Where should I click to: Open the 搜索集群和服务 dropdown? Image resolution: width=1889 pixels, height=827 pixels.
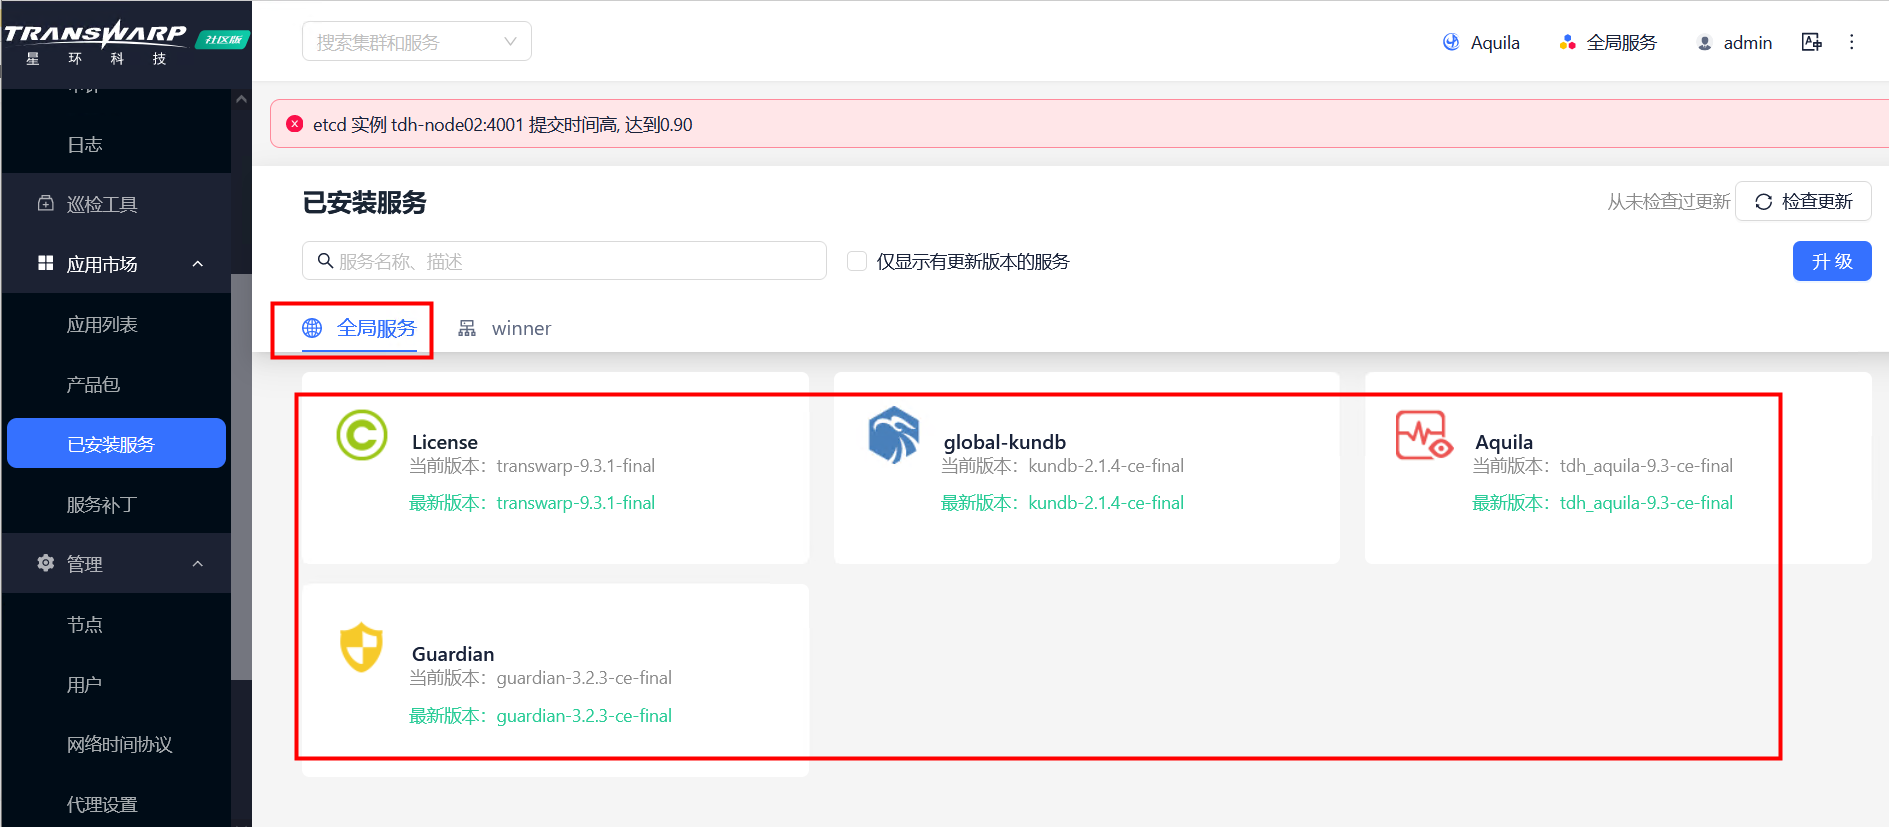417,42
